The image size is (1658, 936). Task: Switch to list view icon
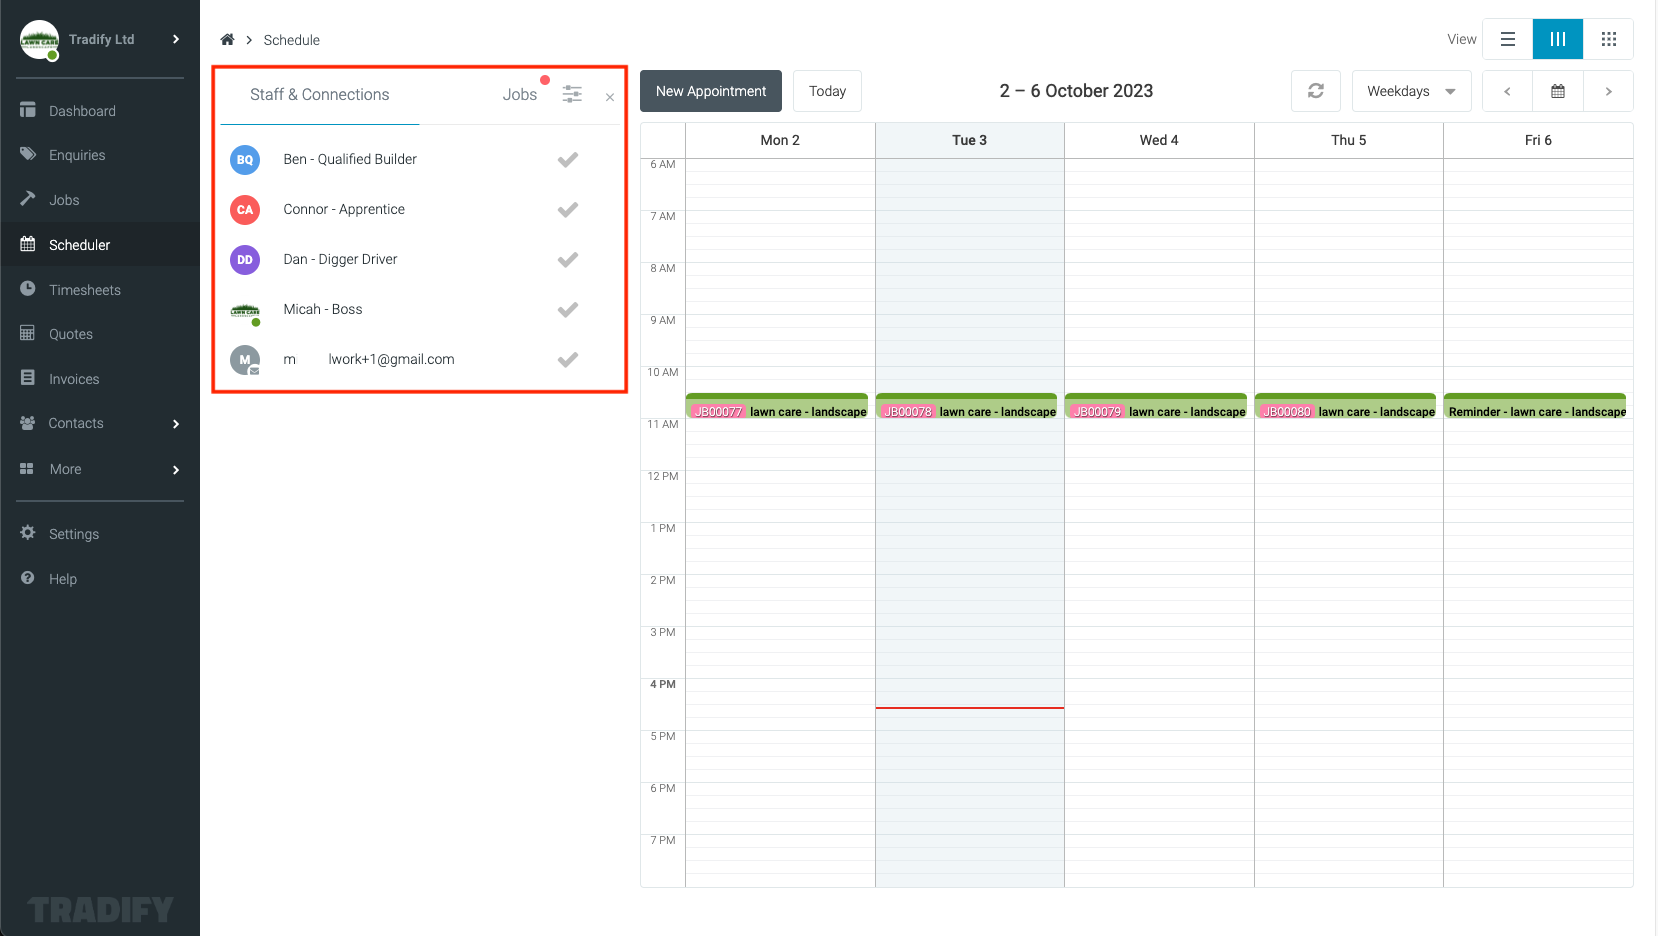(1507, 39)
